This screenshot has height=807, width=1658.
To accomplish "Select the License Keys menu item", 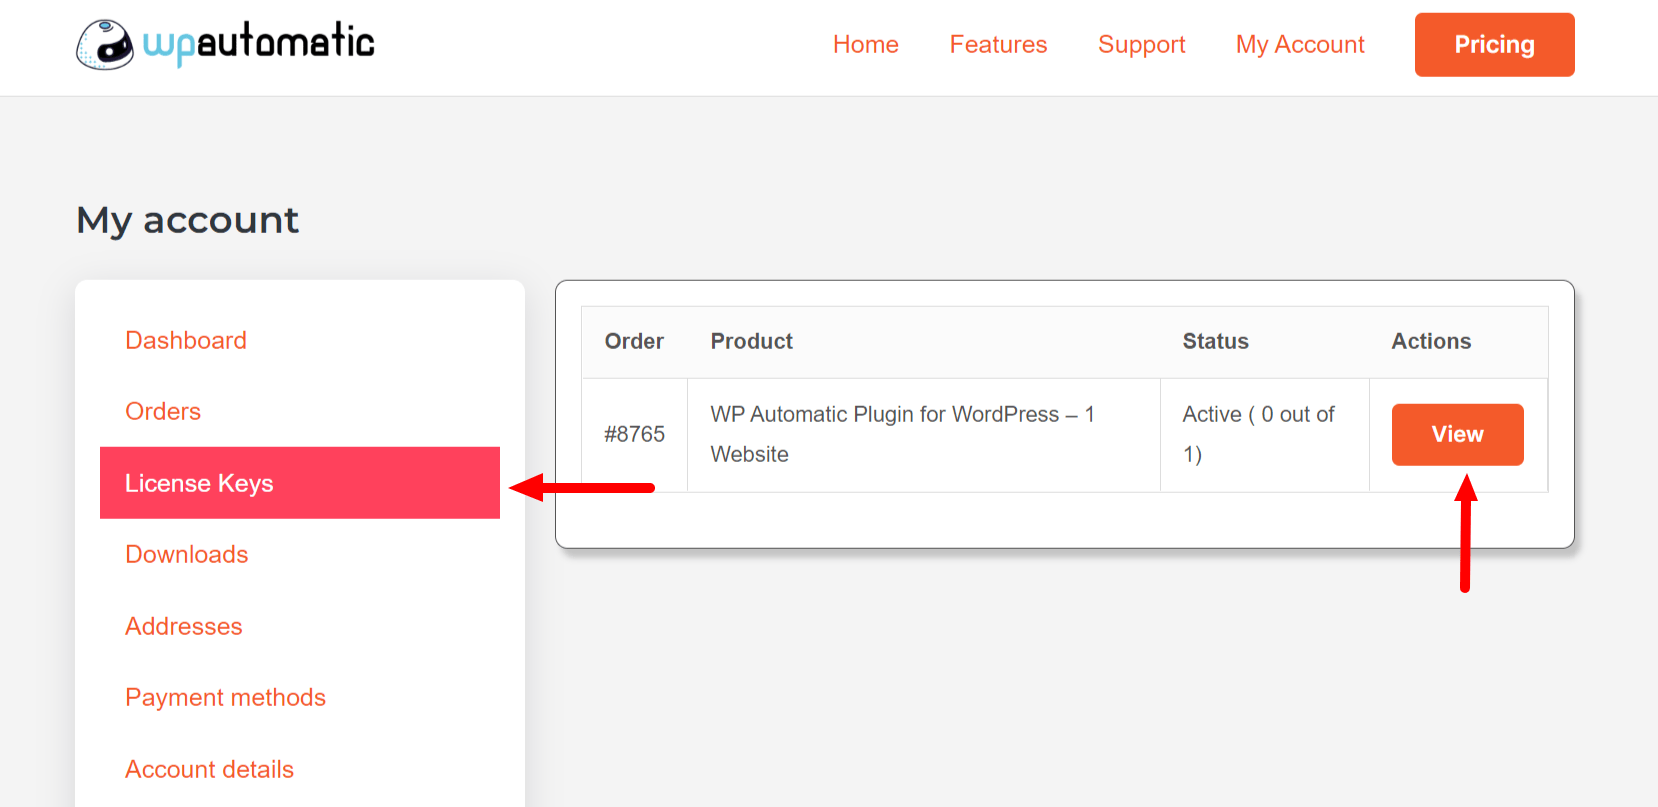I will coord(300,483).
